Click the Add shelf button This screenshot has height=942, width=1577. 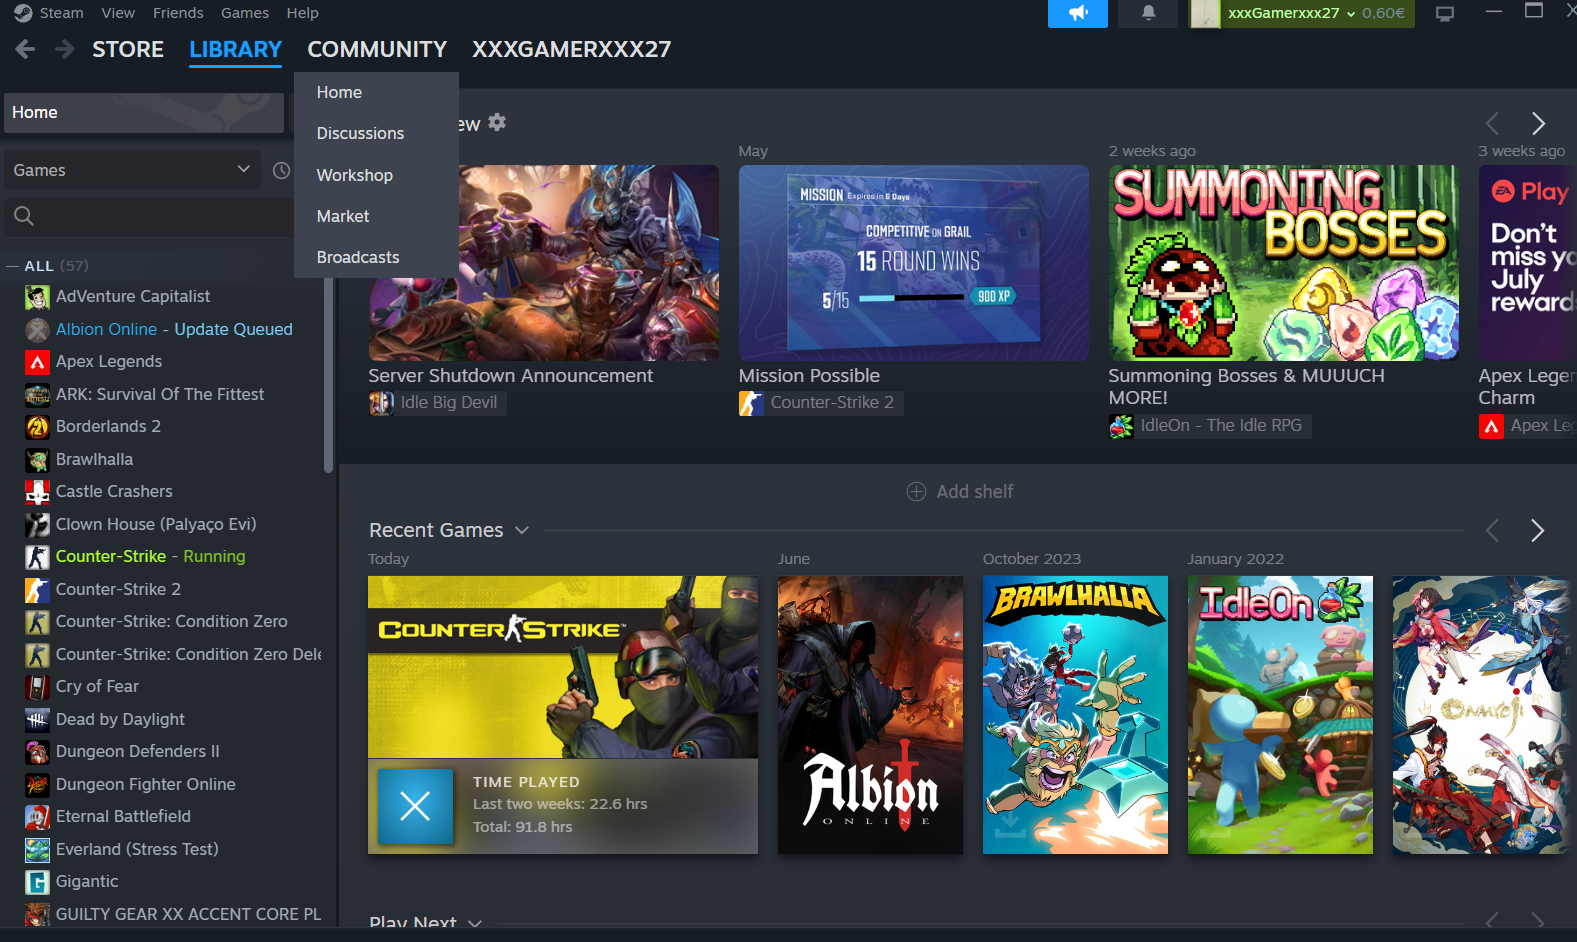959,491
